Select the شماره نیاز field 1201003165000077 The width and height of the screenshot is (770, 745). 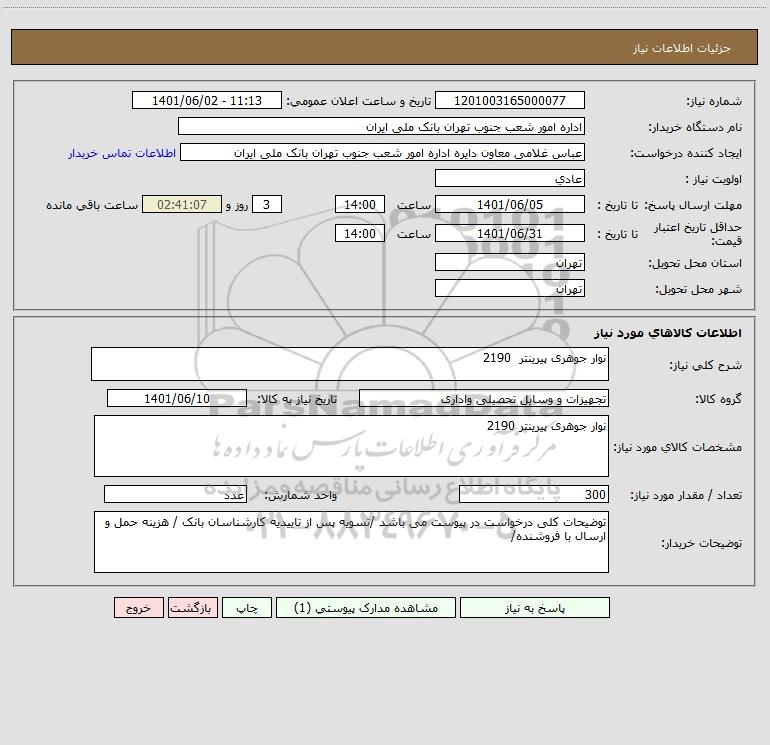[x=510, y=100]
